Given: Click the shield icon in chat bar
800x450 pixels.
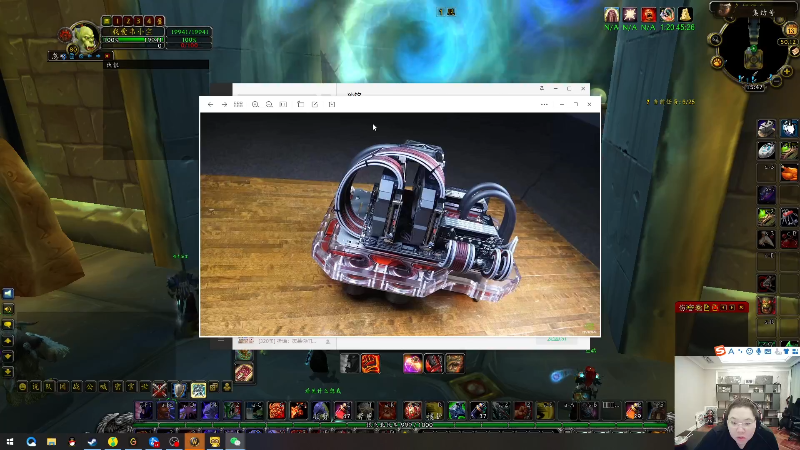Looking at the screenshot, I should coord(179,390).
